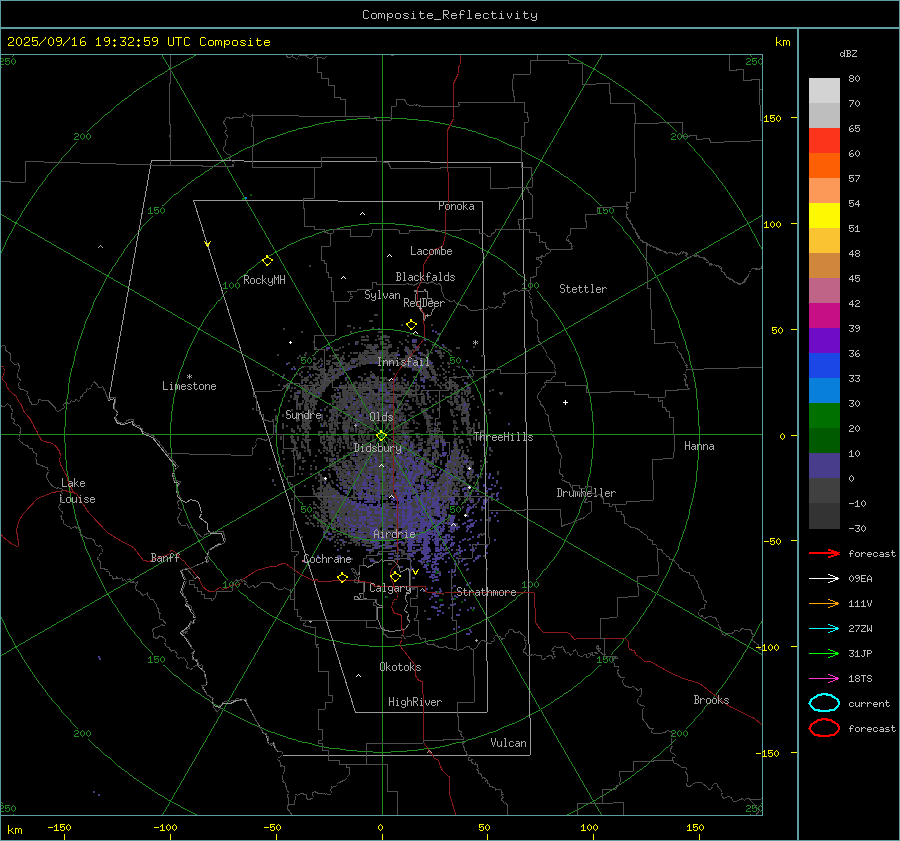Choose the green 31JP arrow legend entry

tap(824, 653)
